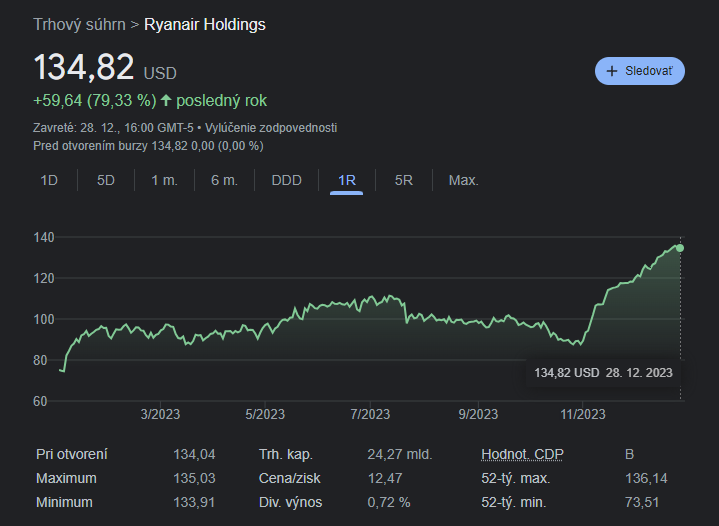This screenshot has height=526, width=719.
Task: Click the 52-týž. max. value 136,14
Action: click(646, 478)
